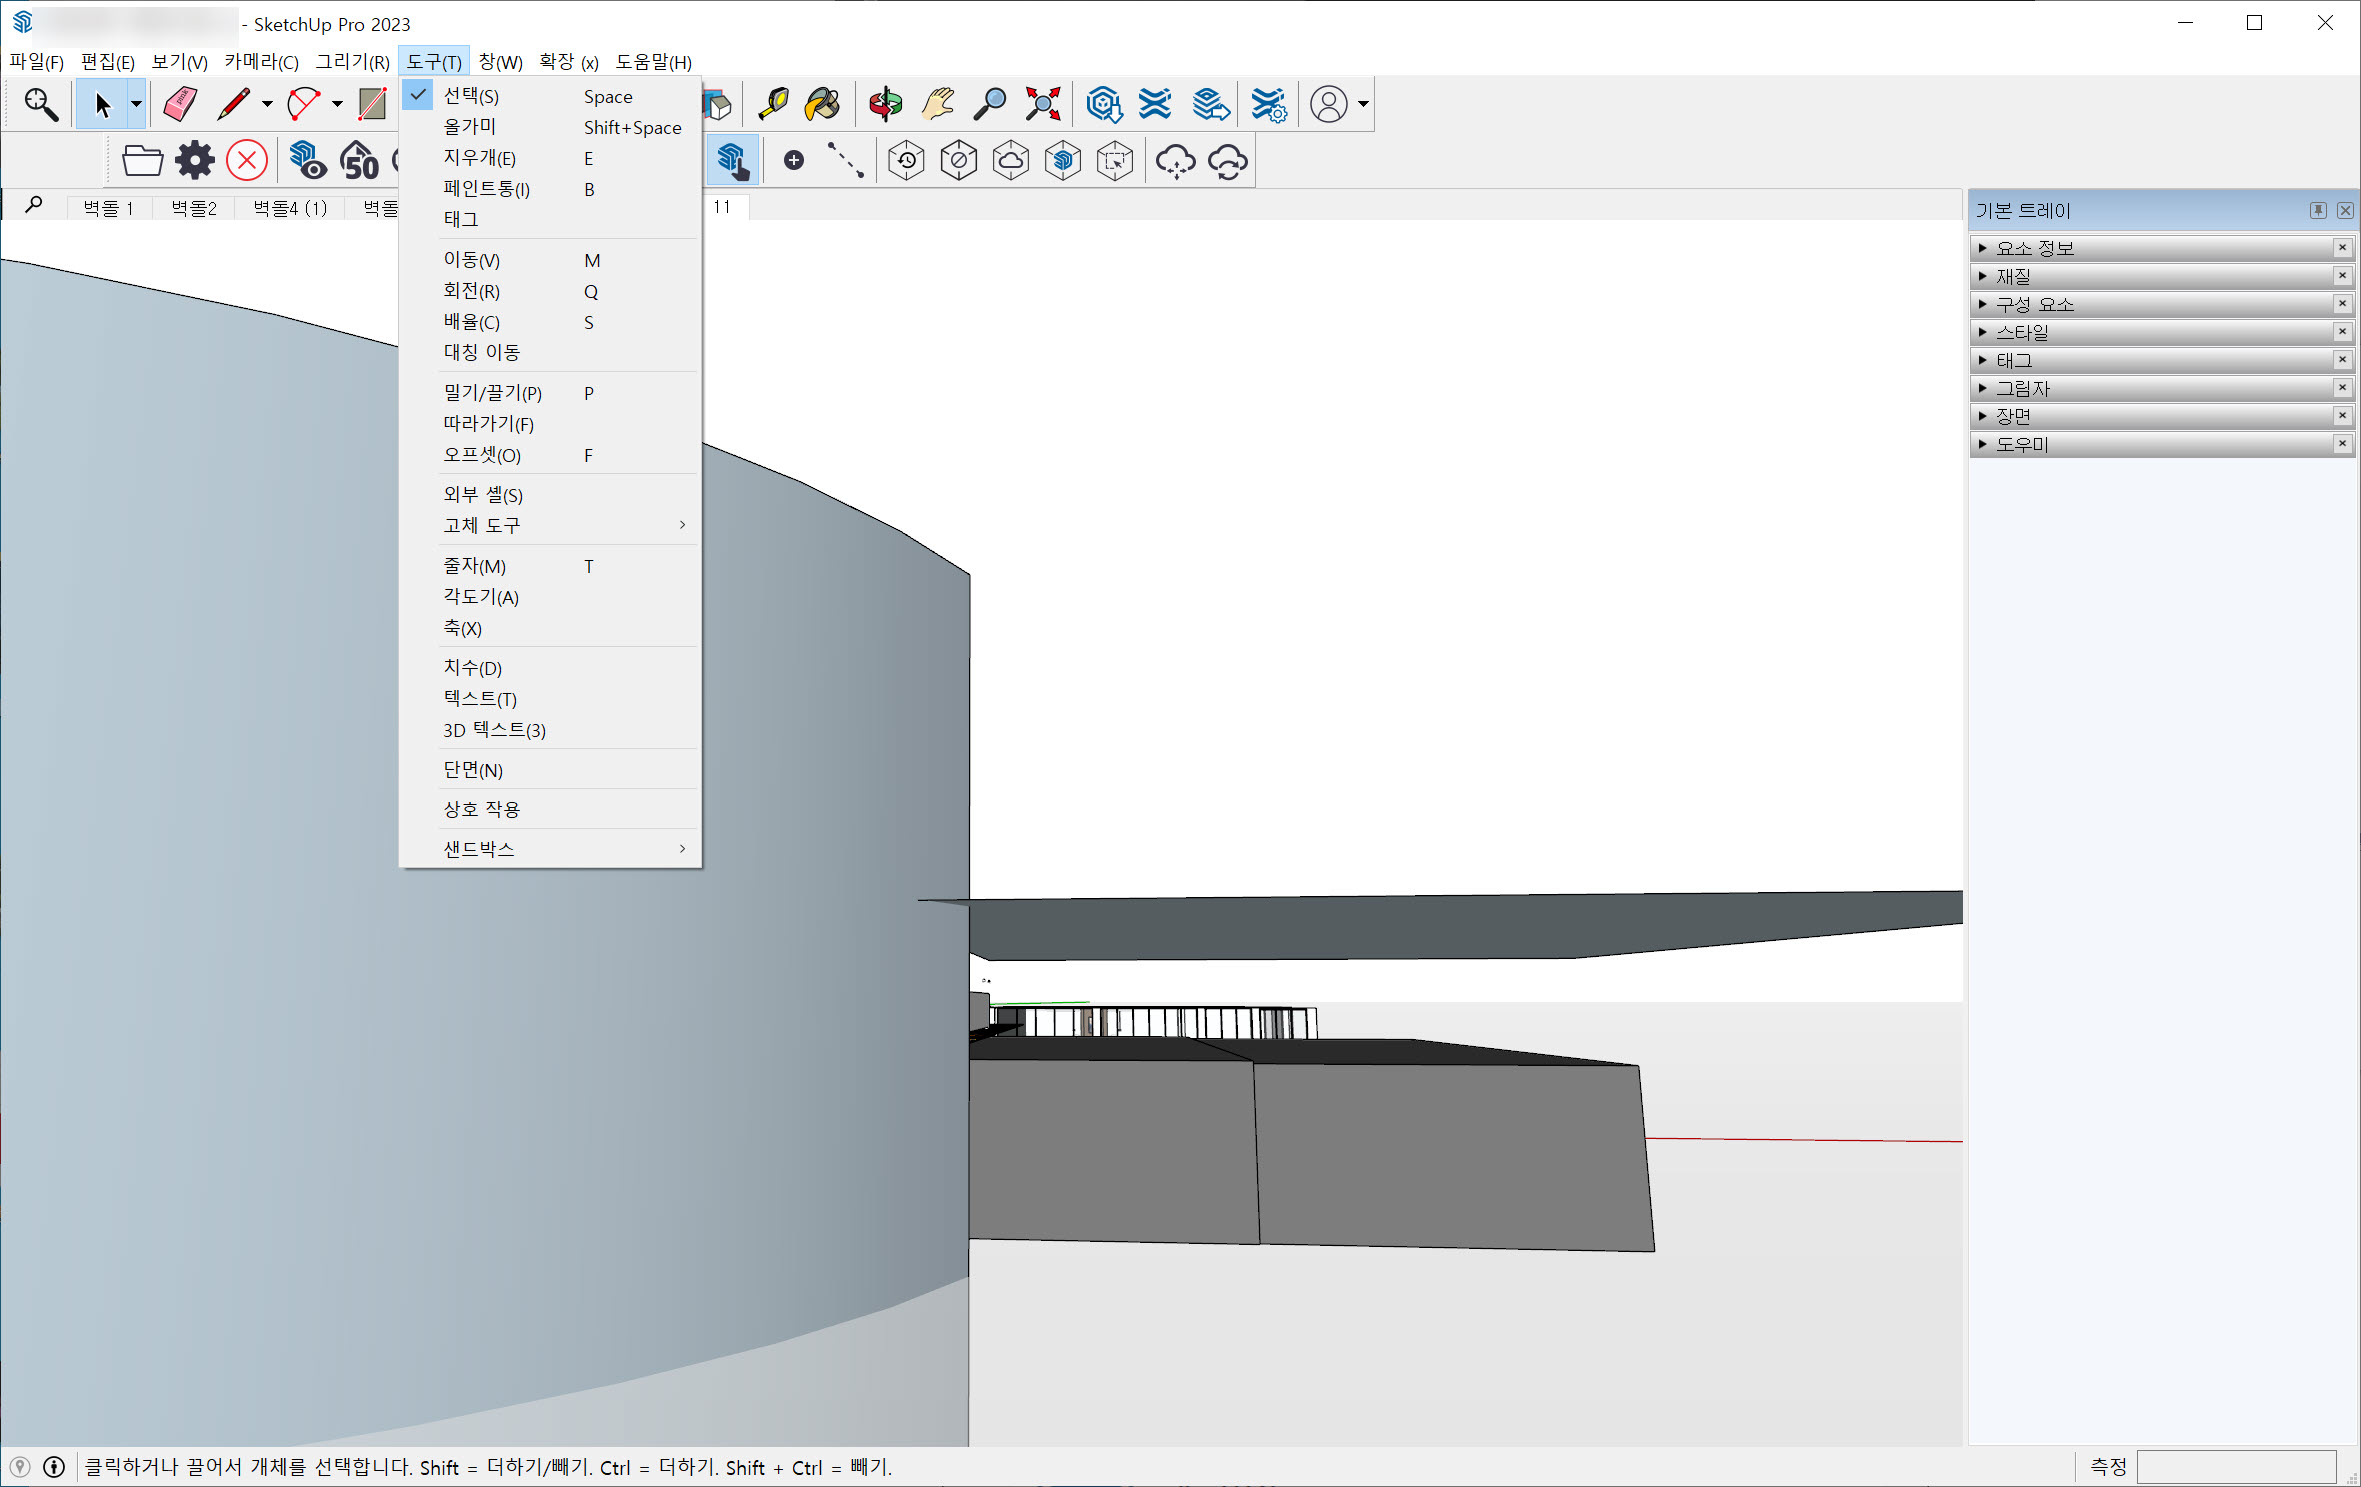The image size is (2361, 1487).
Task: Open the 카메라(C) menu
Action: [x=261, y=62]
